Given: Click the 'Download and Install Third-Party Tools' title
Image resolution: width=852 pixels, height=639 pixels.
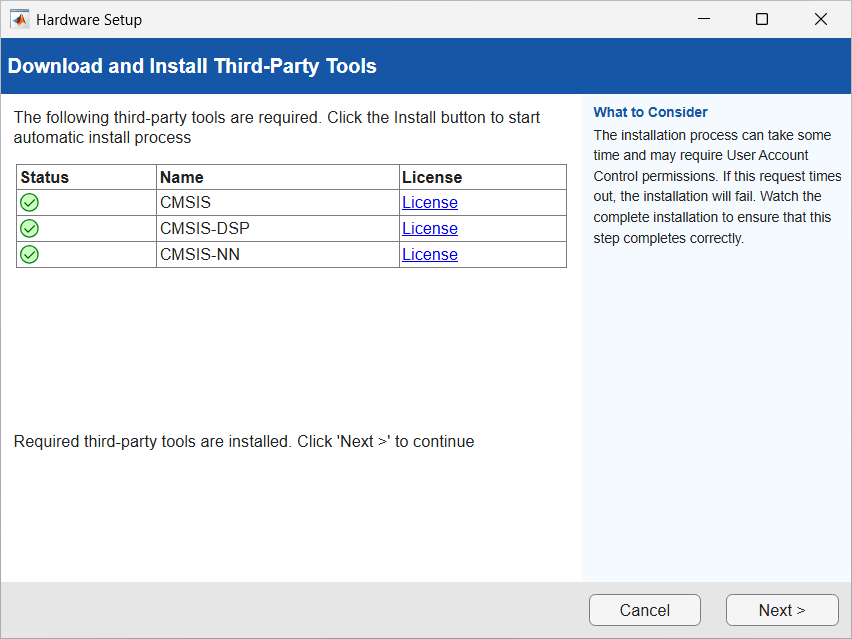Looking at the screenshot, I should (192, 66).
